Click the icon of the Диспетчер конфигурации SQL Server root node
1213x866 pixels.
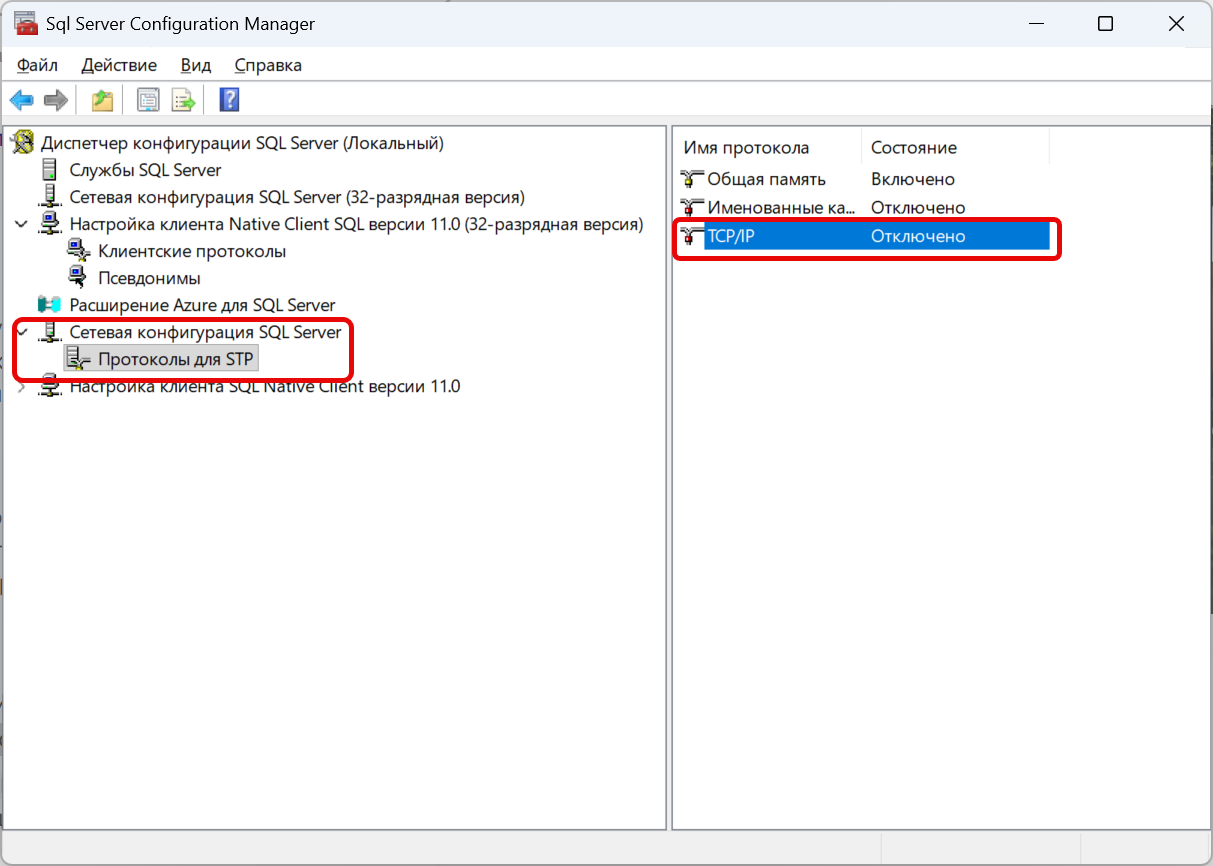click(23, 143)
